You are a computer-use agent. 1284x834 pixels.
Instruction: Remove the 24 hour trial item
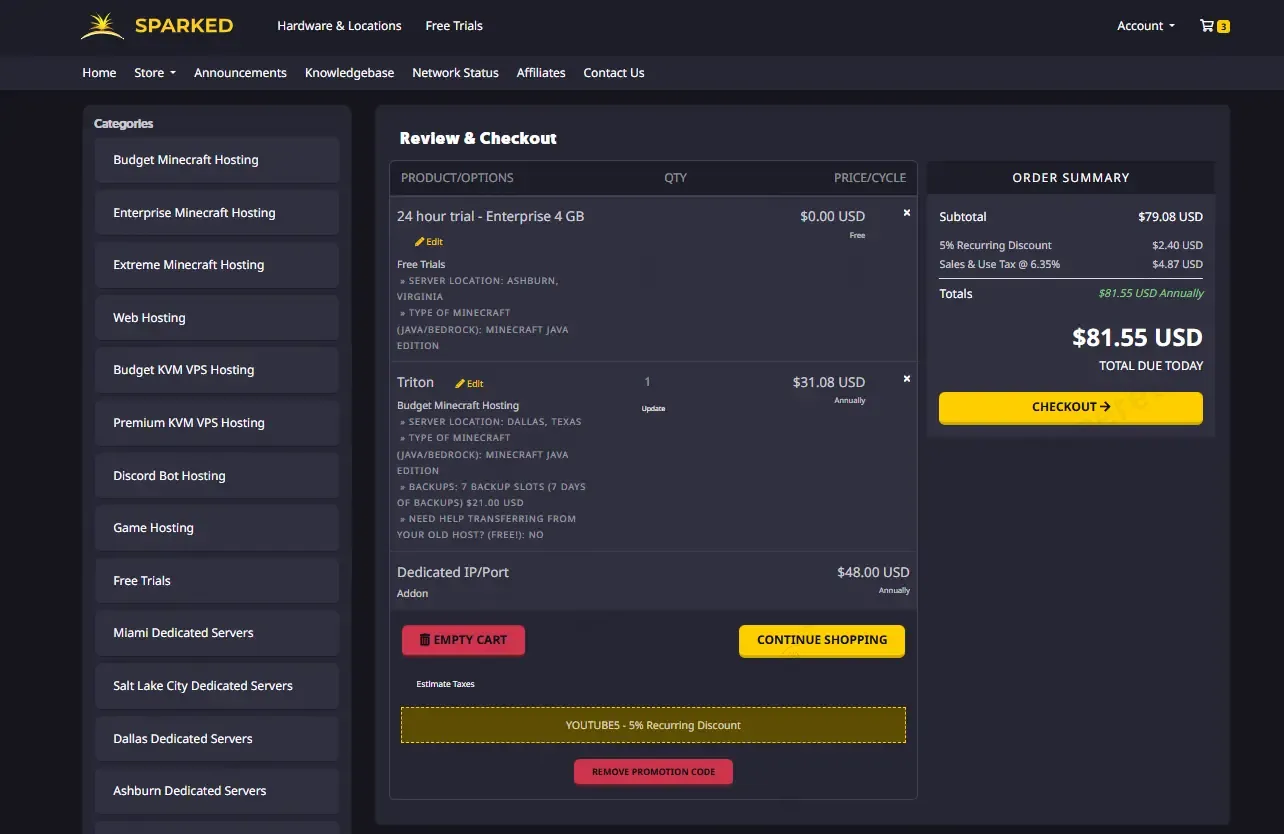(x=907, y=213)
